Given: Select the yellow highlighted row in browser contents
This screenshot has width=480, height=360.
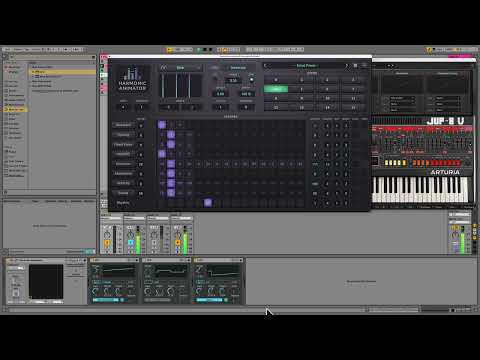Looking at the screenshot, I should (x=63, y=72).
